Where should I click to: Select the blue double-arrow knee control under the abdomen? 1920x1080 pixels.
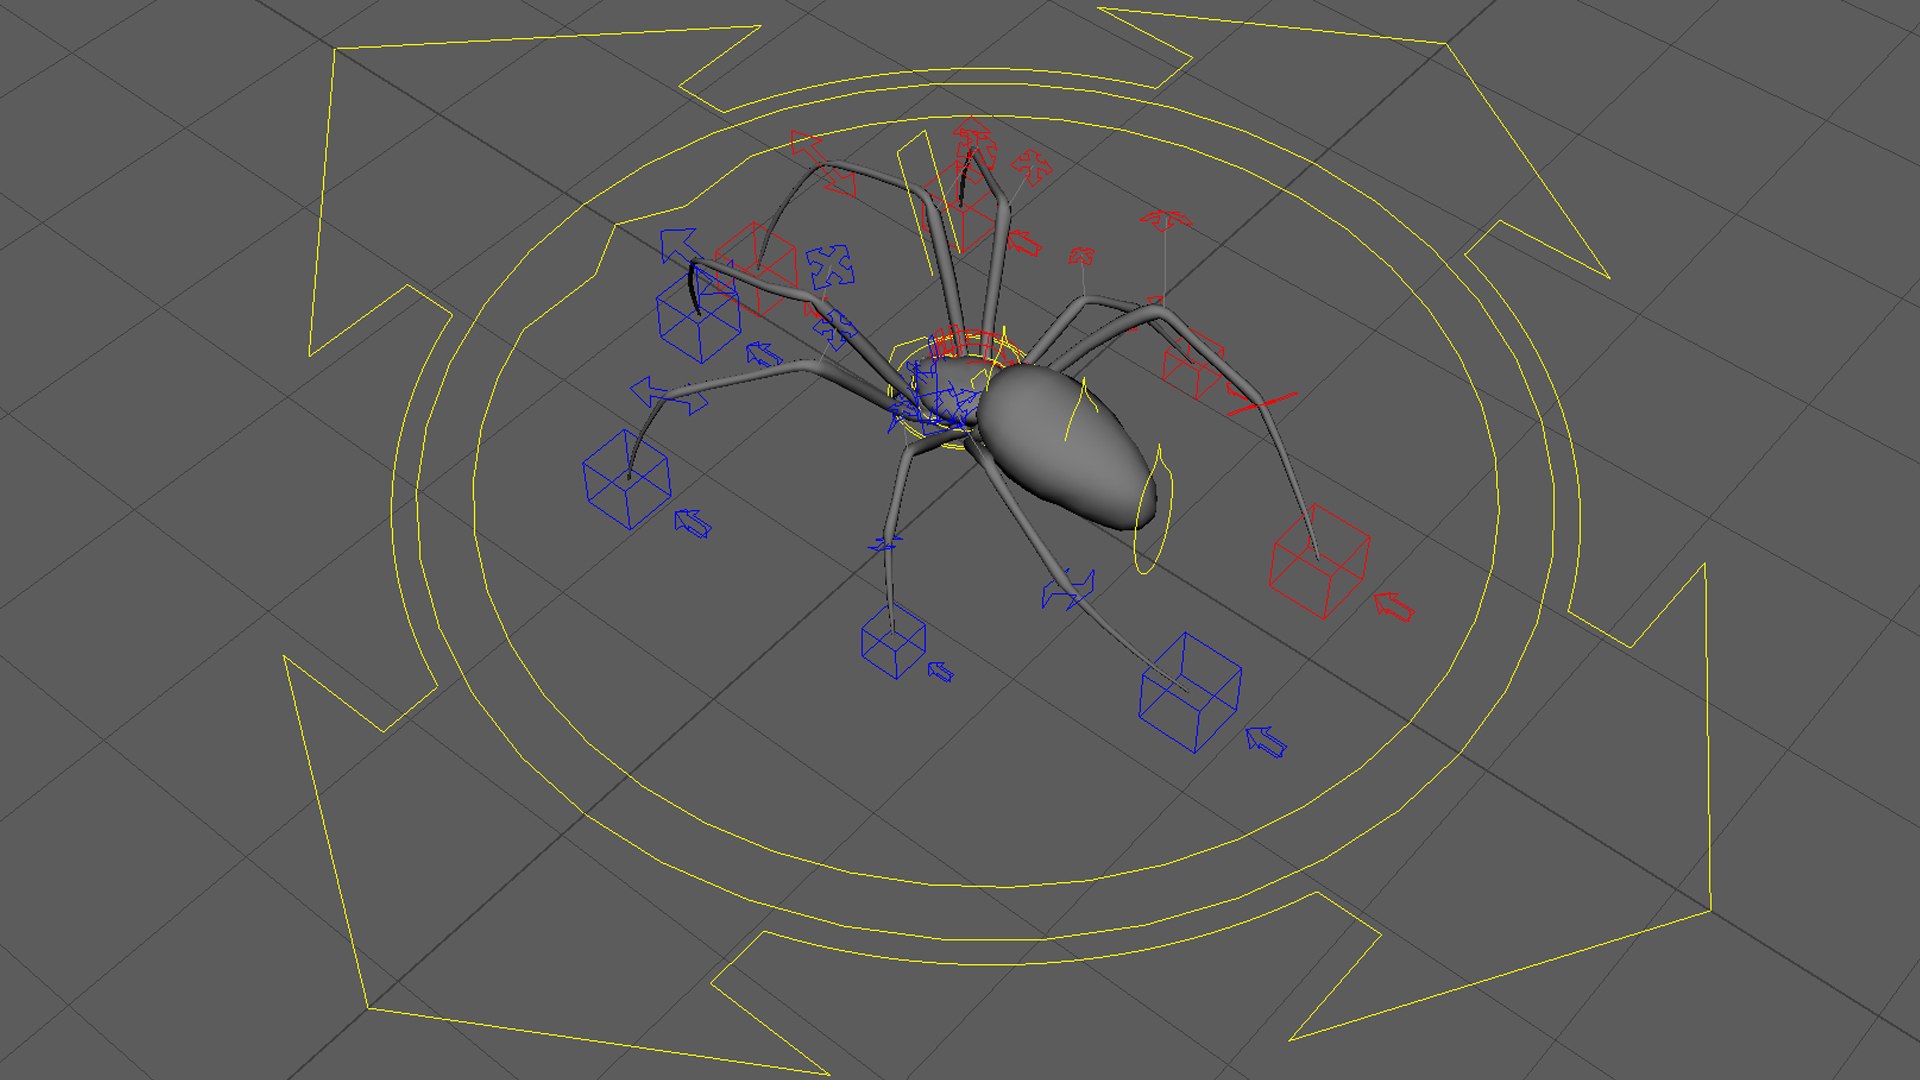pos(1068,590)
